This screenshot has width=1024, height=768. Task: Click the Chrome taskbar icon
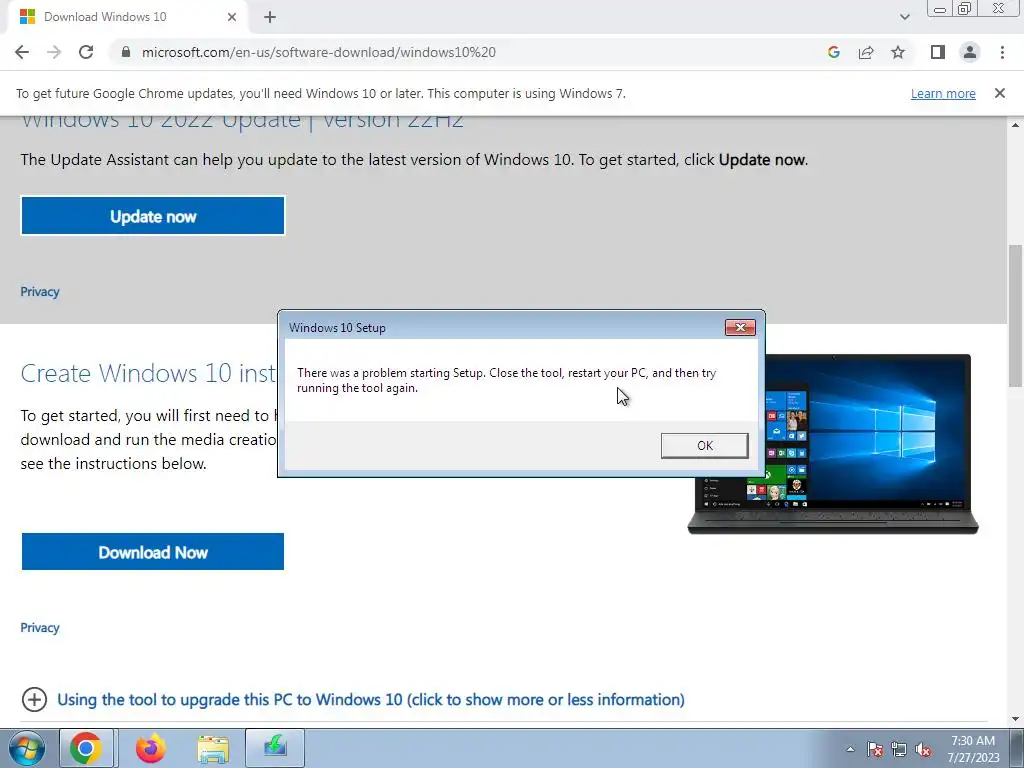[x=86, y=748]
